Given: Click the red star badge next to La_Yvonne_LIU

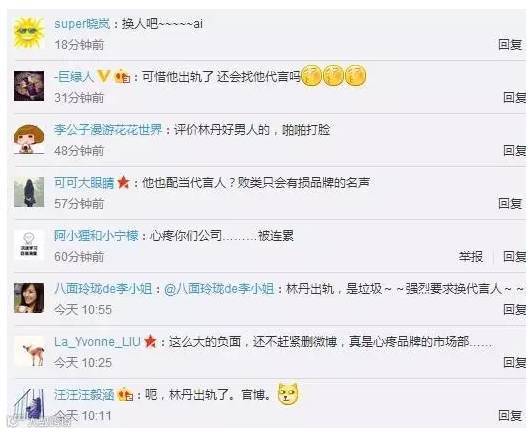Looking at the screenshot, I should click(x=150, y=341).
